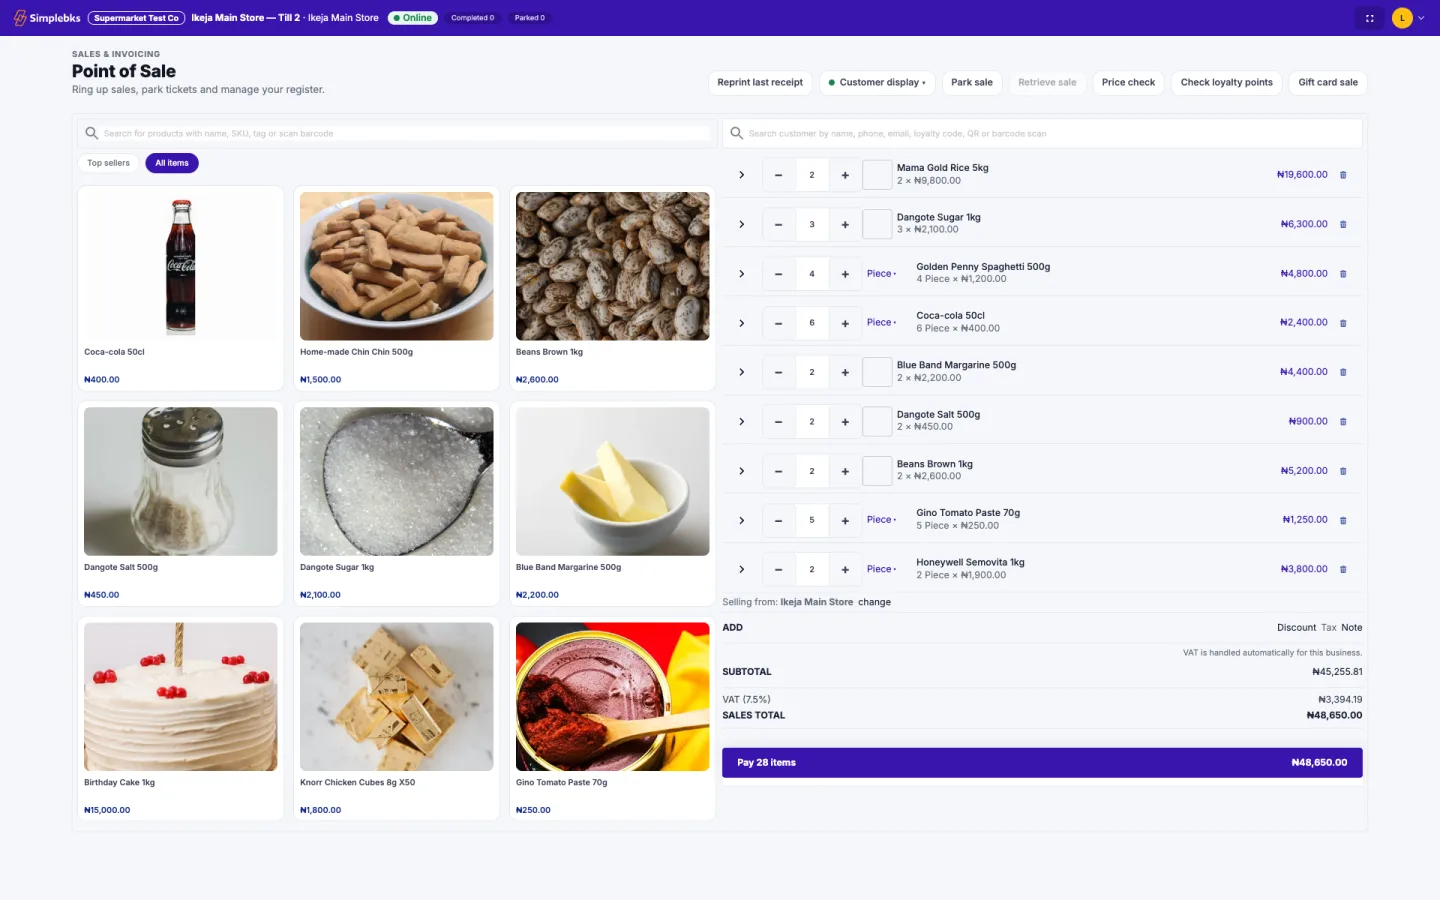Add a Note to the sale
Viewport: 1440px width, 900px height.
point(1352,628)
